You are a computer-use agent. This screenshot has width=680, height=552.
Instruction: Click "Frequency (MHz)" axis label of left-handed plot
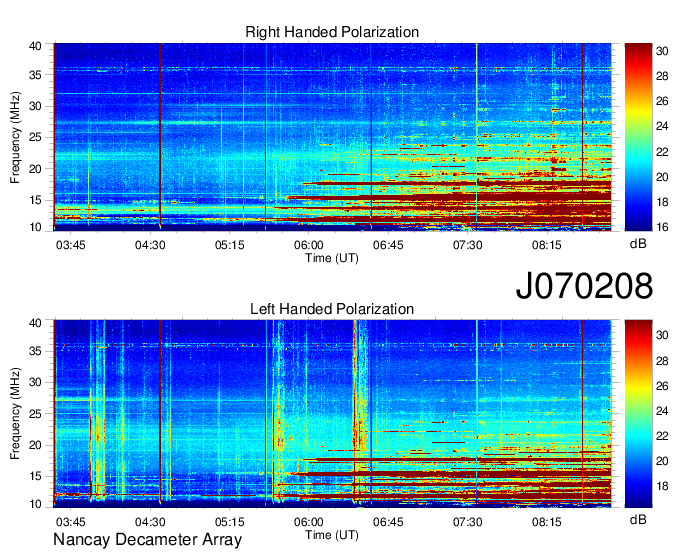pos(15,414)
